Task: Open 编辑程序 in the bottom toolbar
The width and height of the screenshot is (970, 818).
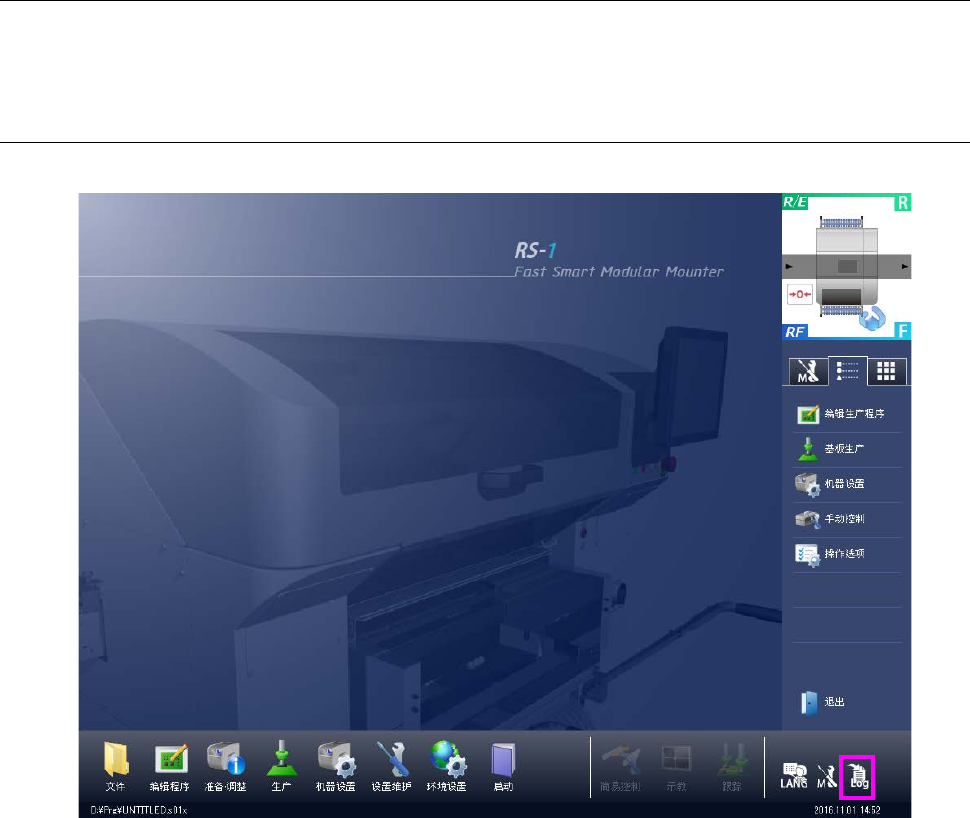Action: pyautogui.click(x=170, y=766)
